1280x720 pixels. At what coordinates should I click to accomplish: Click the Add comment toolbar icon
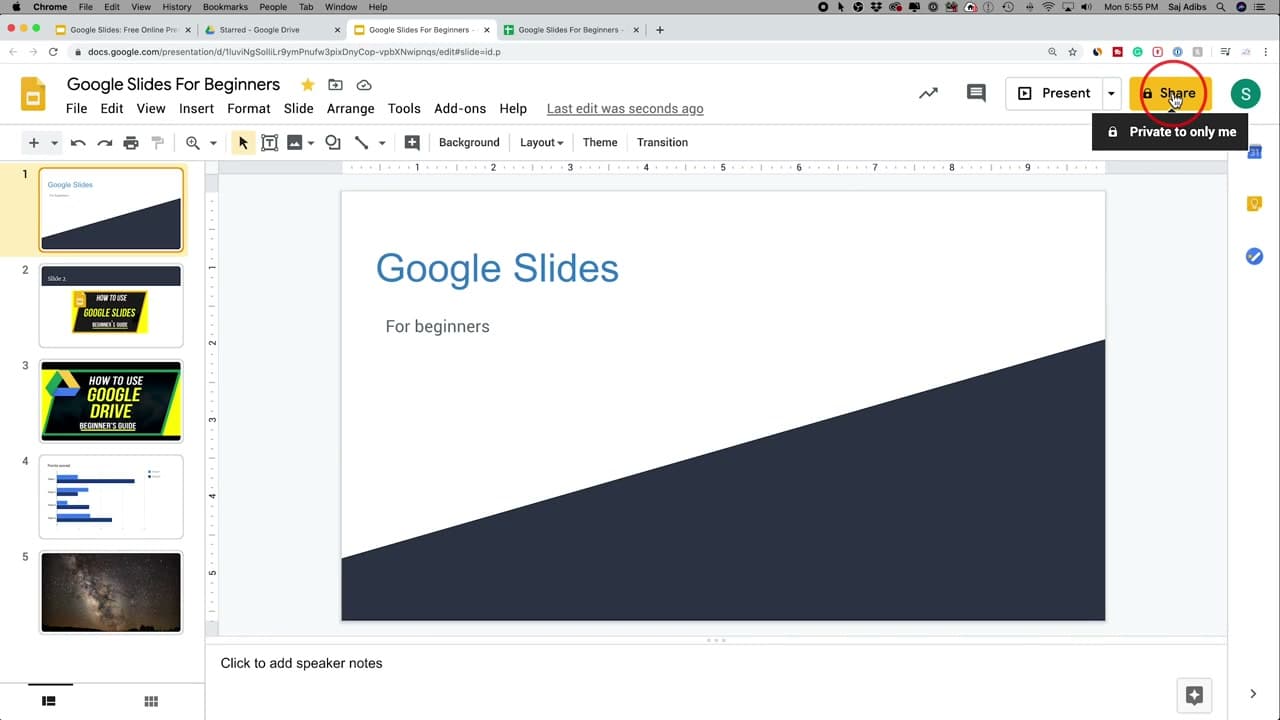[412, 143]
